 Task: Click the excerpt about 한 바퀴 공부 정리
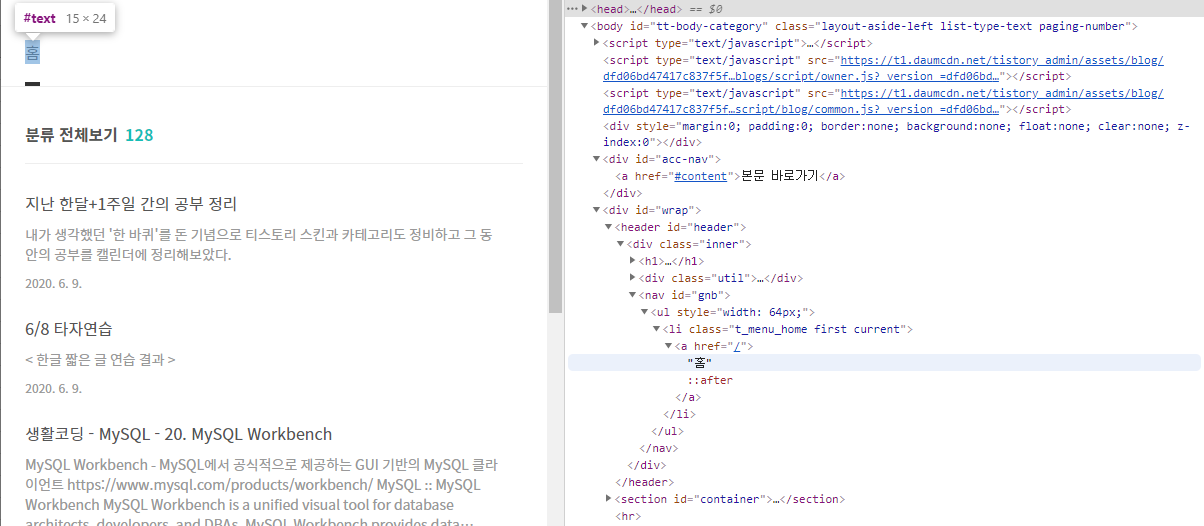point(259,244)
